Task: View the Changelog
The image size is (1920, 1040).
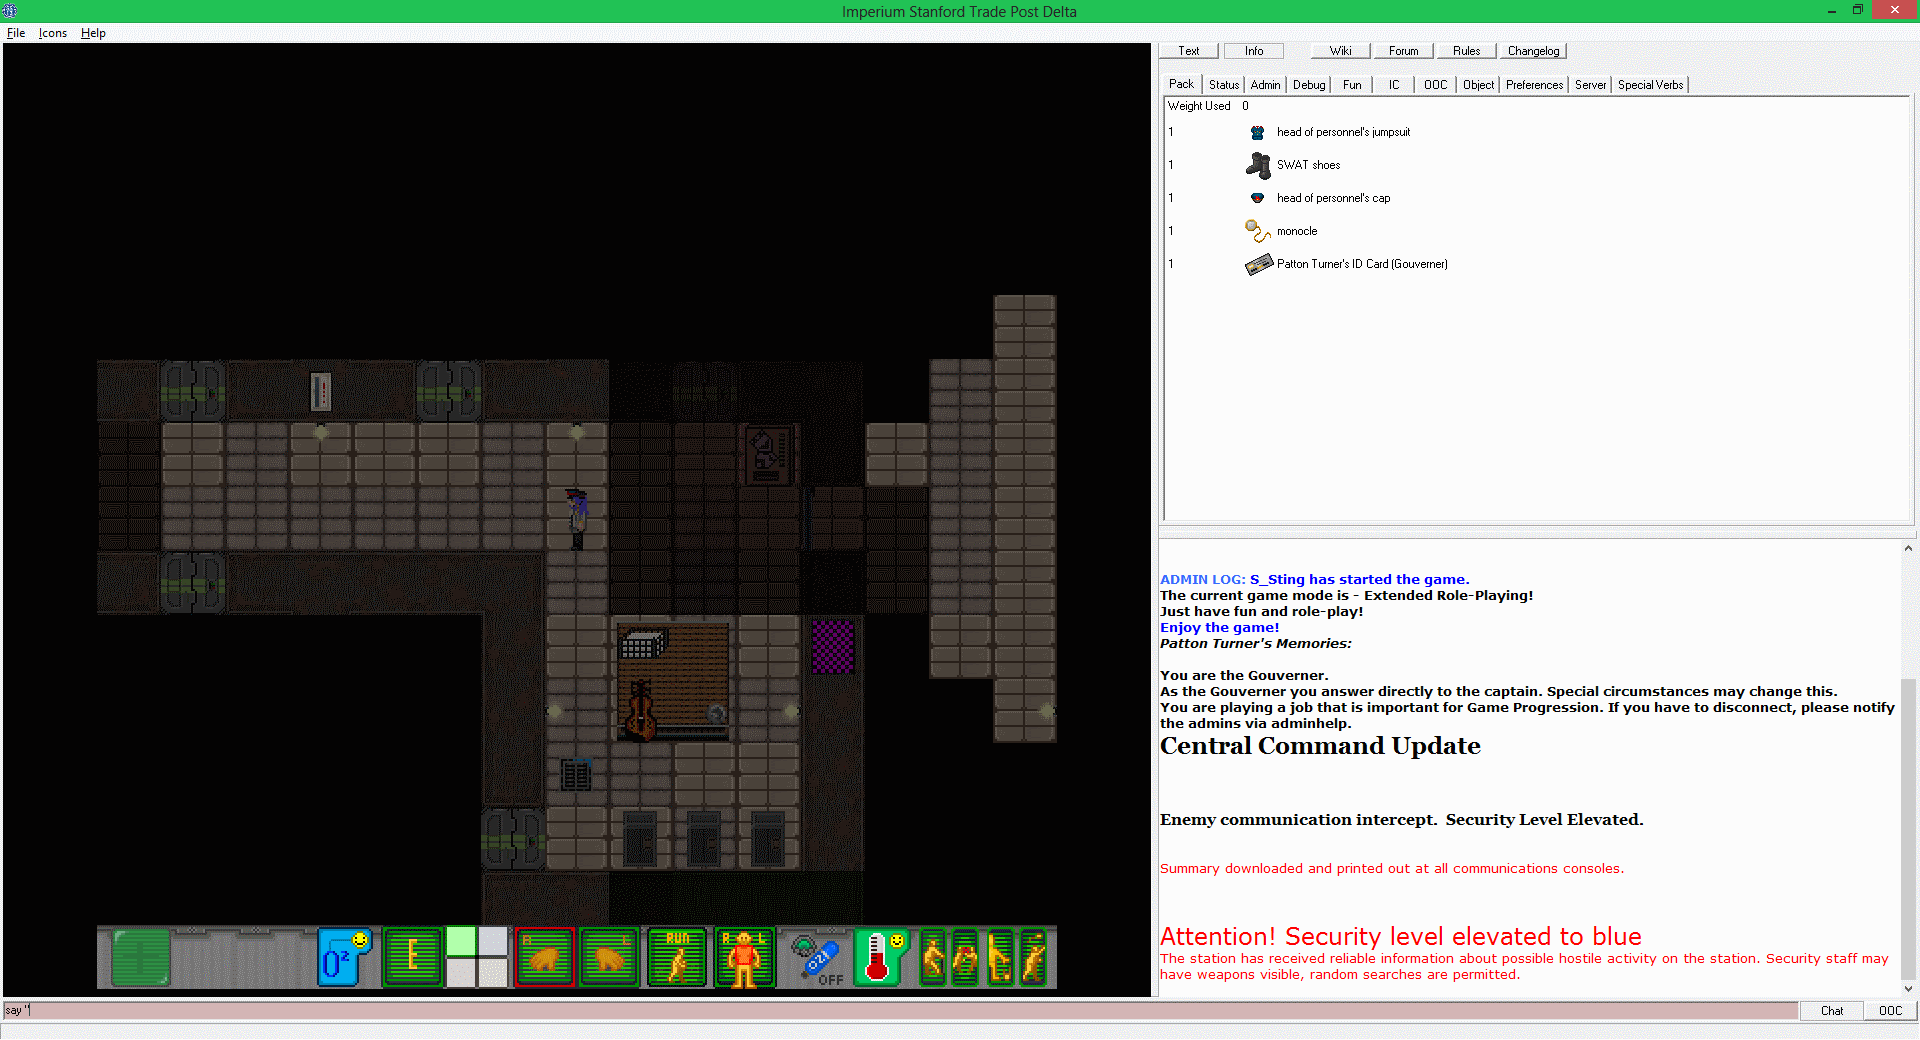Action: tap(1533, 51)
